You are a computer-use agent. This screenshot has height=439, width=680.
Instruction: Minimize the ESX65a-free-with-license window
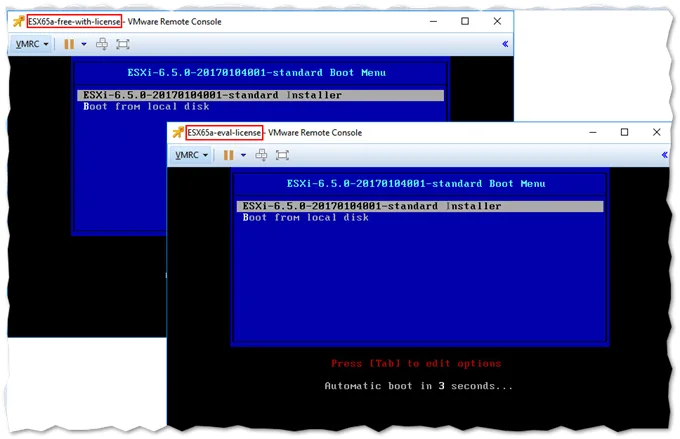433,21
